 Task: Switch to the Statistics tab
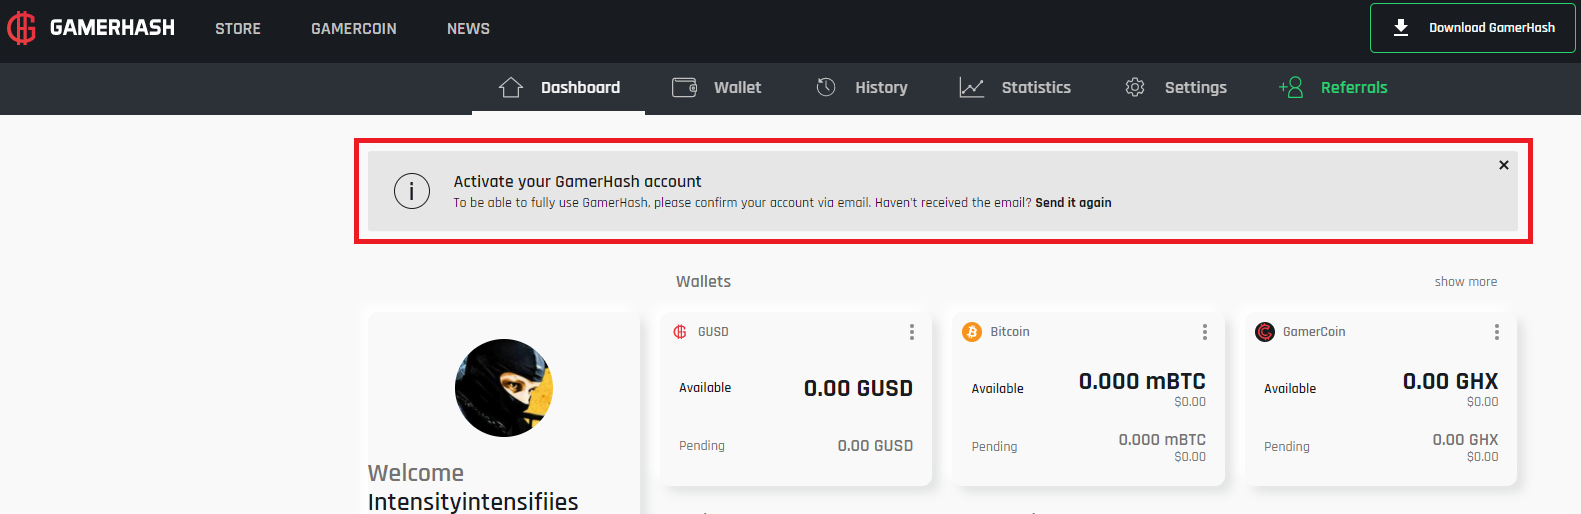pos(1036,88)
